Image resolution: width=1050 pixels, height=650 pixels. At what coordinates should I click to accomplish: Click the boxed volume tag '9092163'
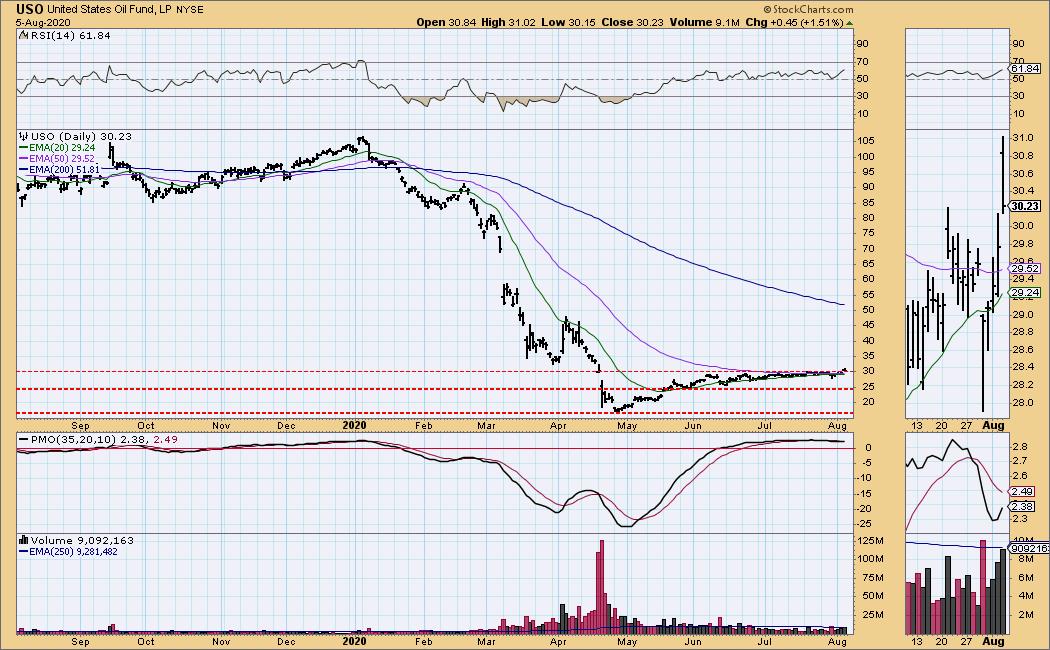[1030, 548]
